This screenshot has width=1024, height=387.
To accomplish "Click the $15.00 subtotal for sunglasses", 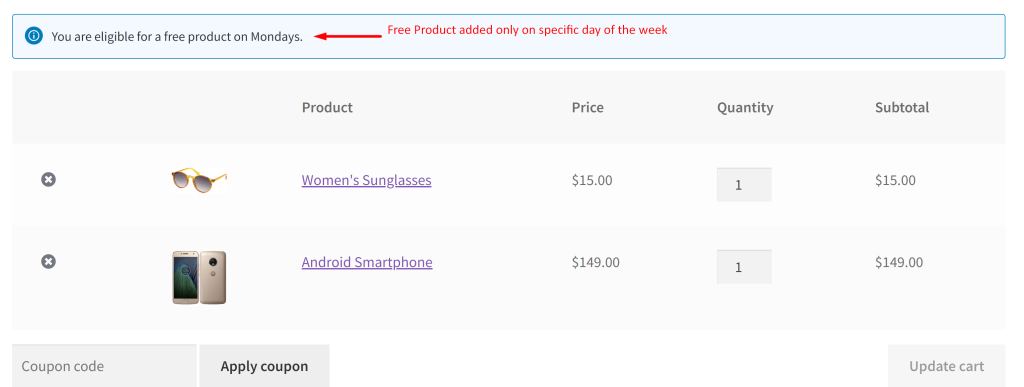I will pyautogui.click(x=895, y=180).
